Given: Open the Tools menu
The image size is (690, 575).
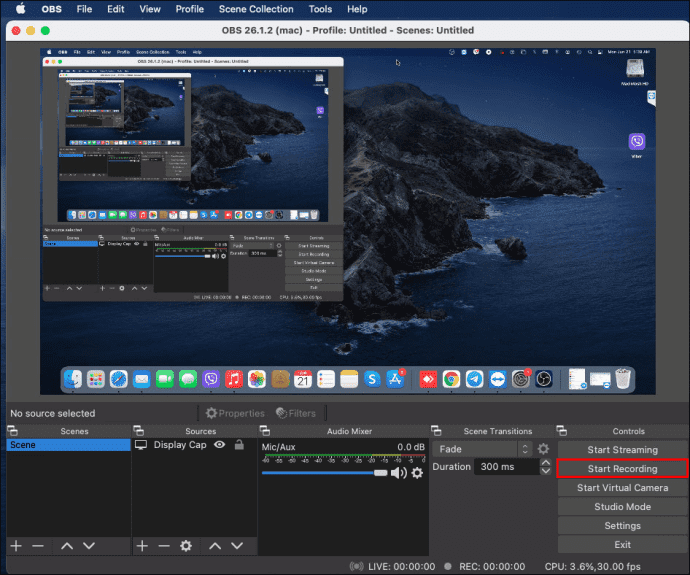Looking at the screenshot, I should (x=320, y=9).
